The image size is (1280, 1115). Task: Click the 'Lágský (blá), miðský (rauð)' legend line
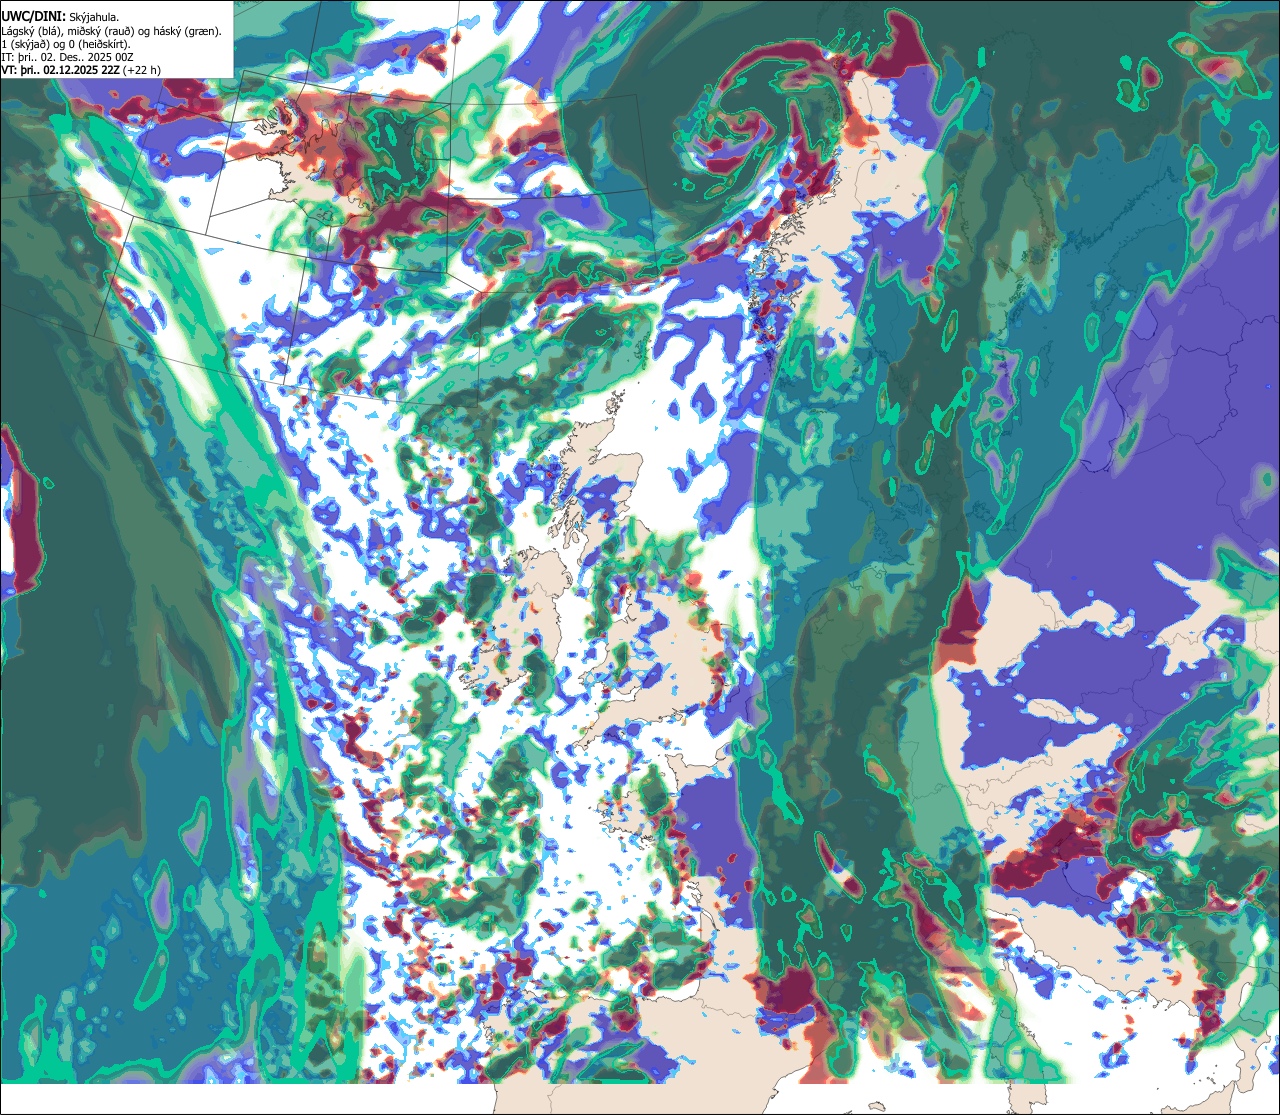(x=111, y=31)
